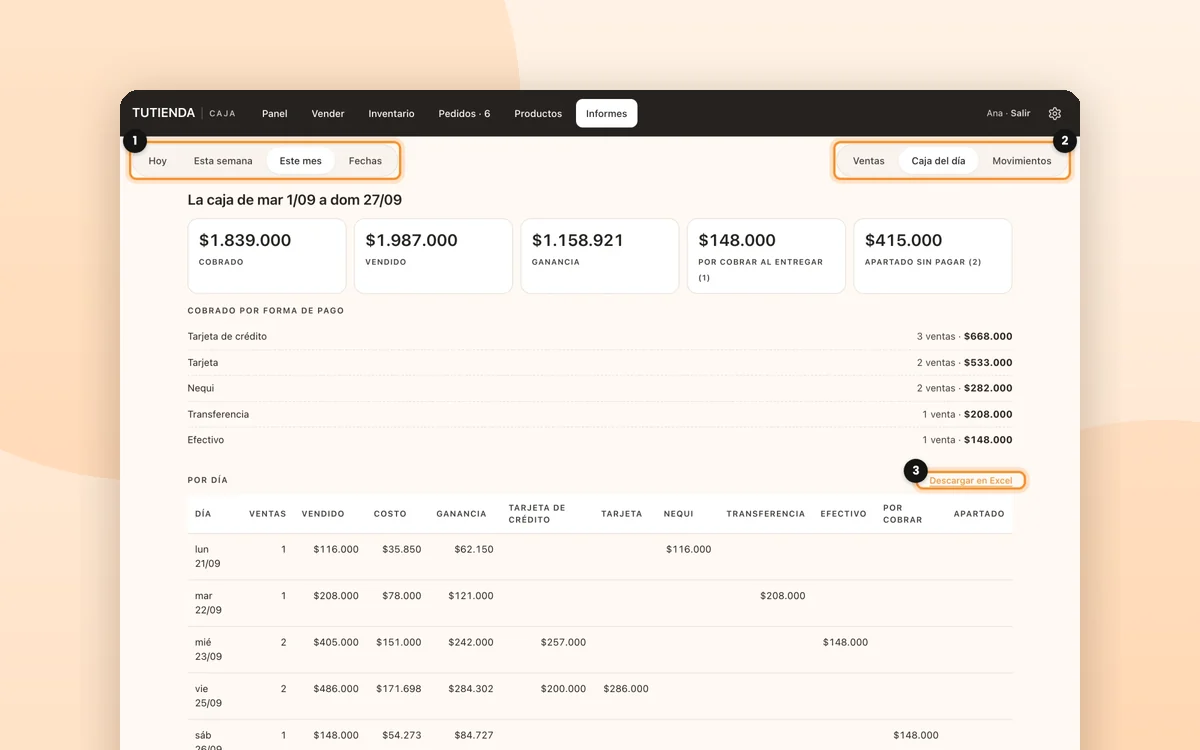Click the $1.839.000 Cobrado card

pos(267,256)
